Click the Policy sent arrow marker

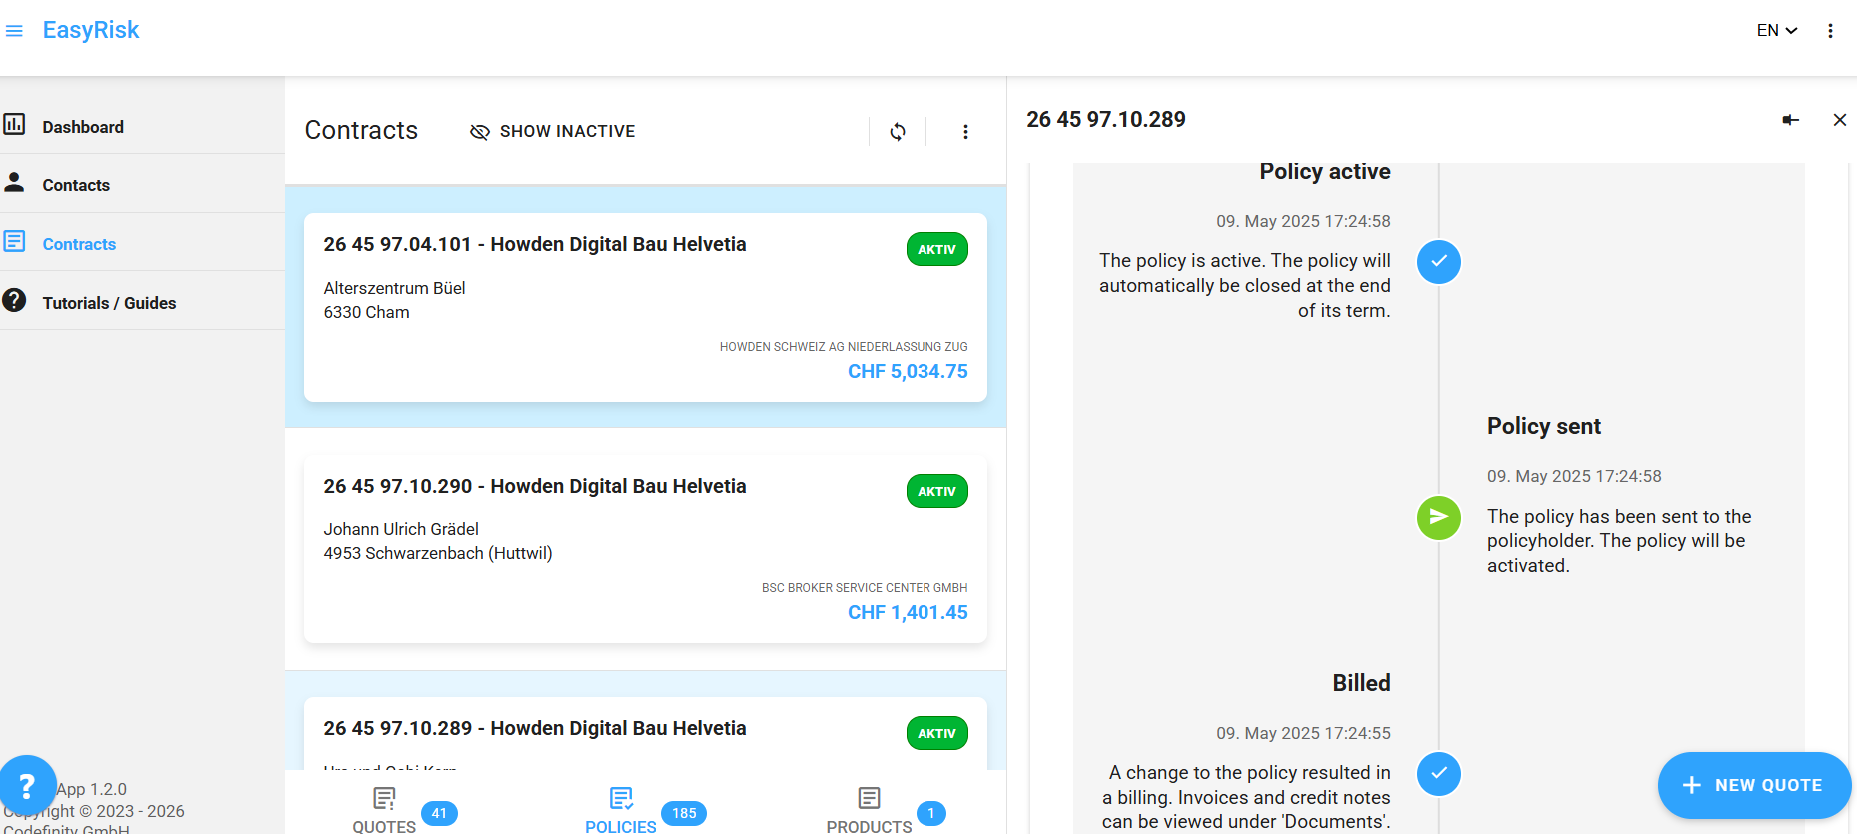point(1439,517)
